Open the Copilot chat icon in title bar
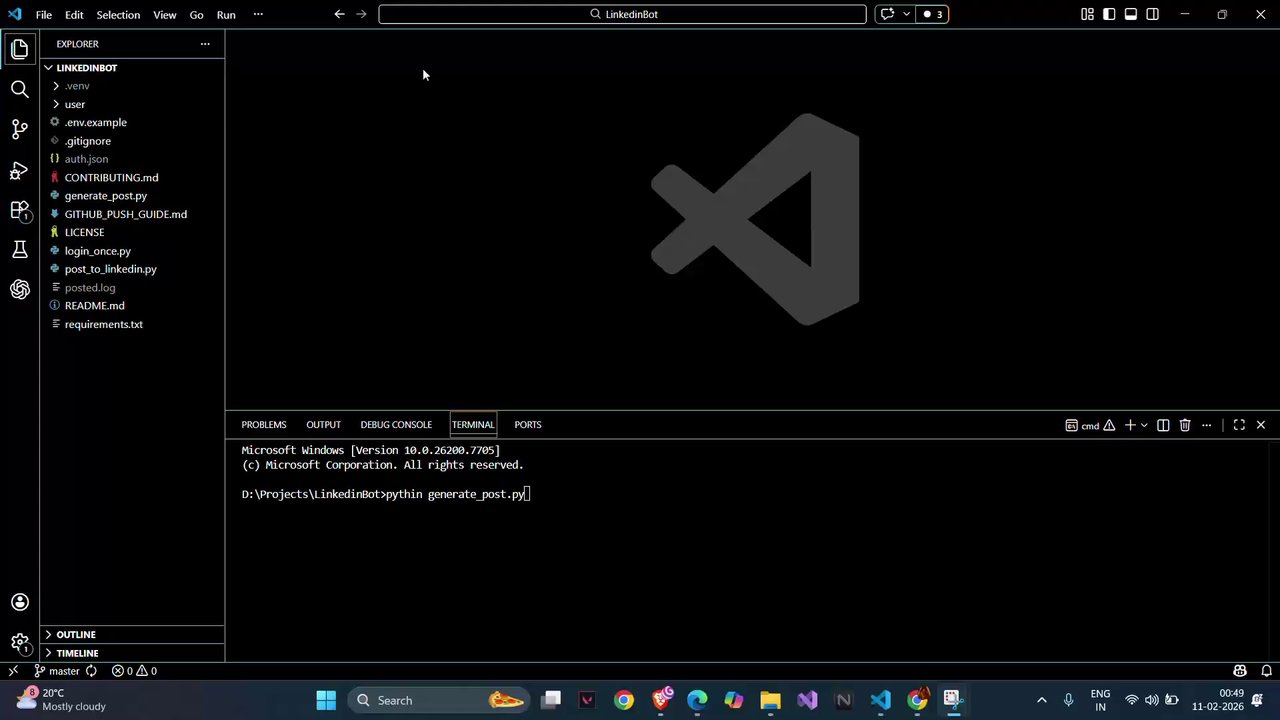This screenshot has width=1280, height=720. (887, 14)
